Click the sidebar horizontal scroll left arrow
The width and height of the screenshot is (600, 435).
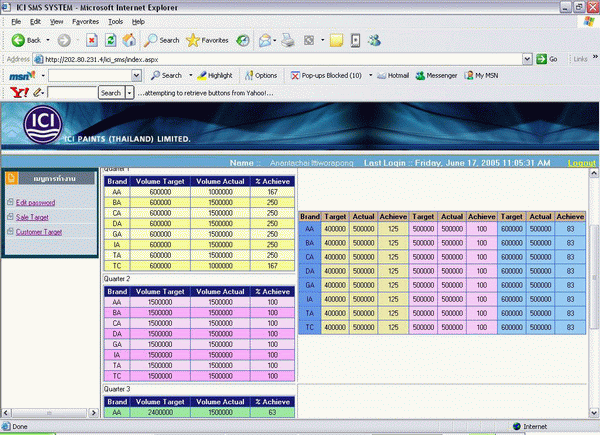[6, 413]
